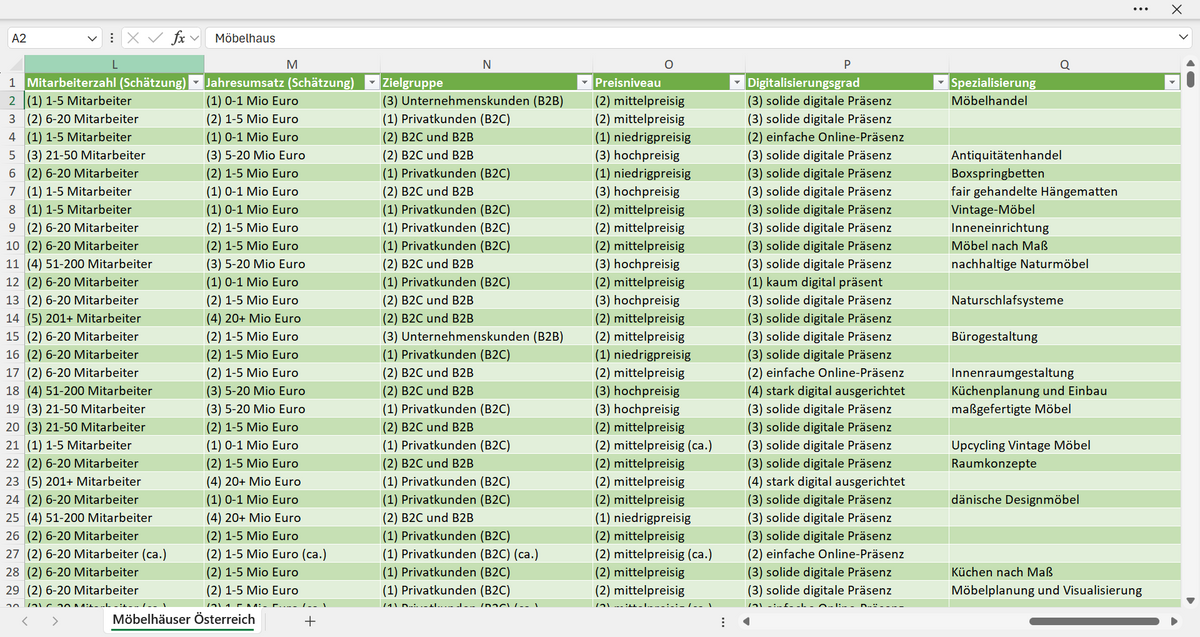This screenshot has height=637, width=1200.
Task: Open filter dropdown for Jahresumsatz column
Action: click(x=372, y=82)
